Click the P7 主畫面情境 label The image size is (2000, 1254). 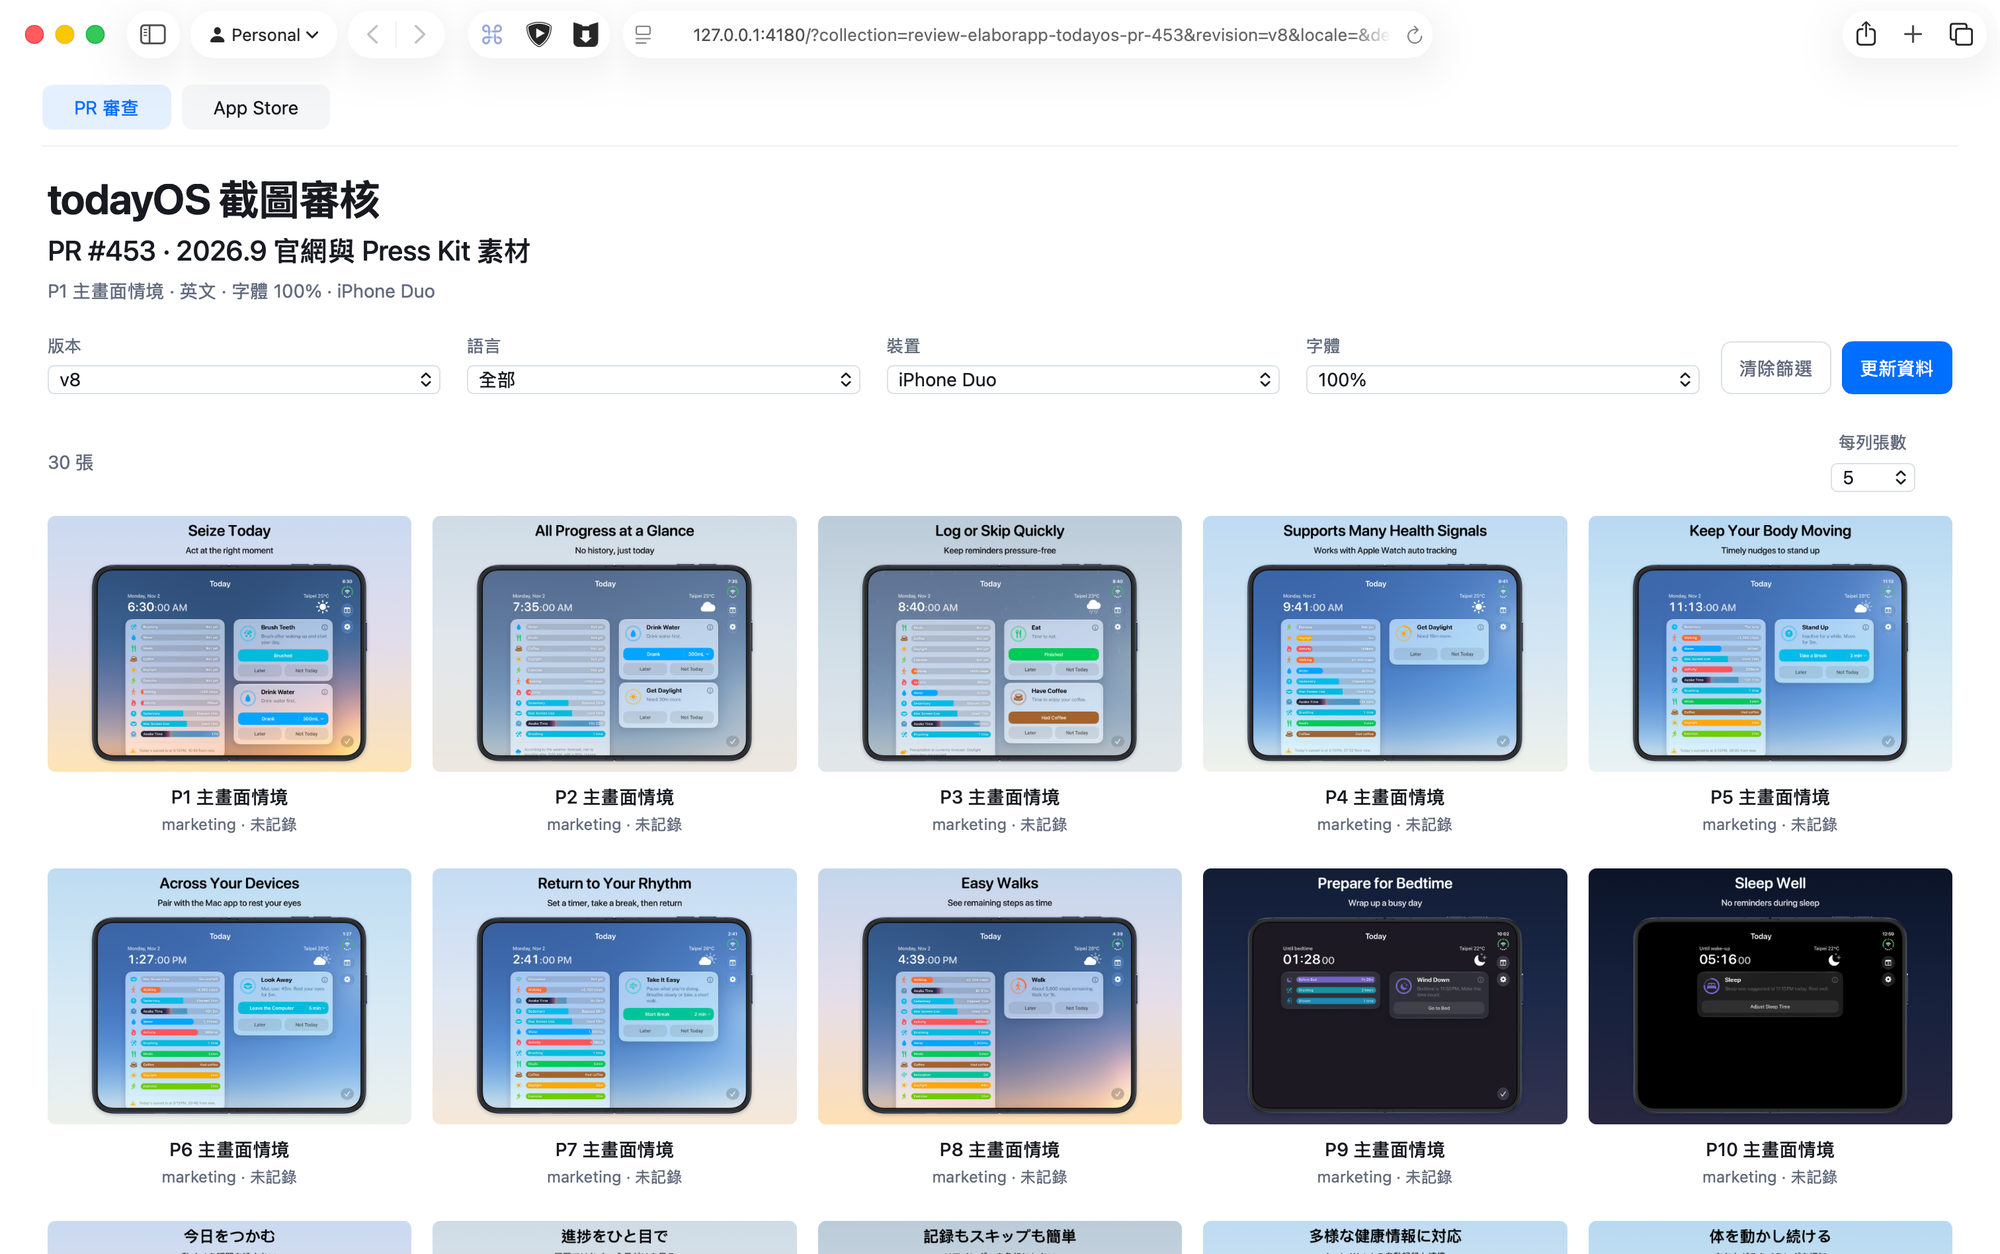click(x=614, y=1150)
